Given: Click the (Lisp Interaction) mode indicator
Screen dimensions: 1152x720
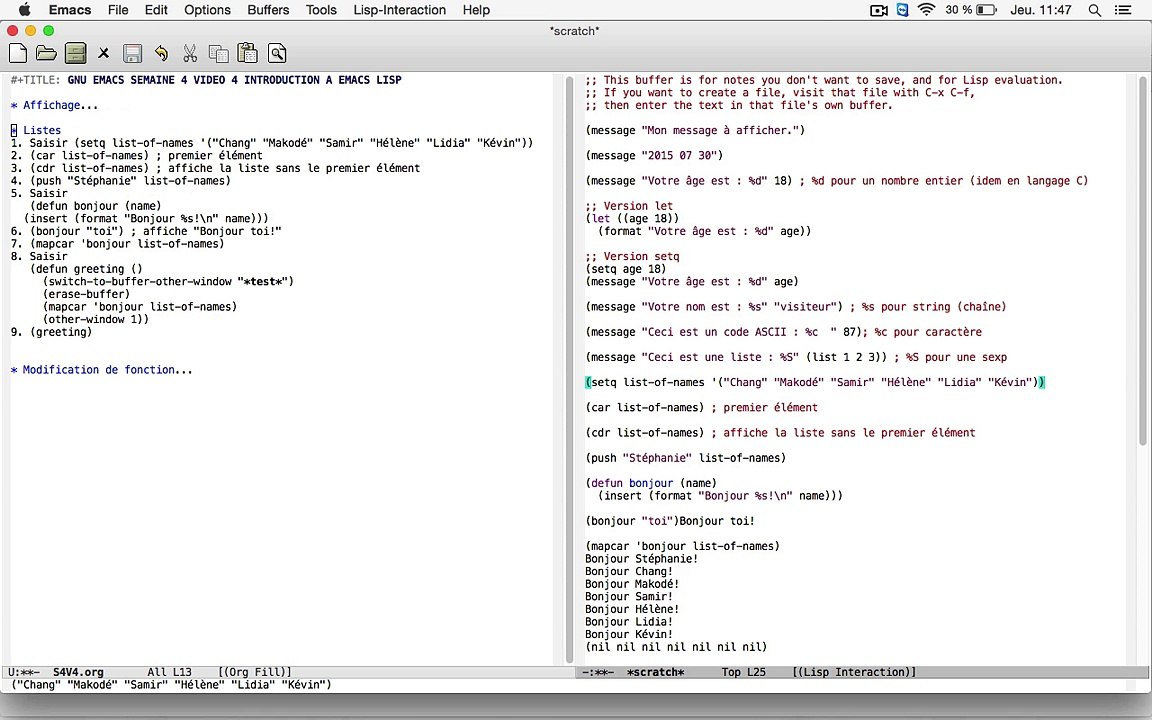Looking at the screenshot, I should 854,672.
